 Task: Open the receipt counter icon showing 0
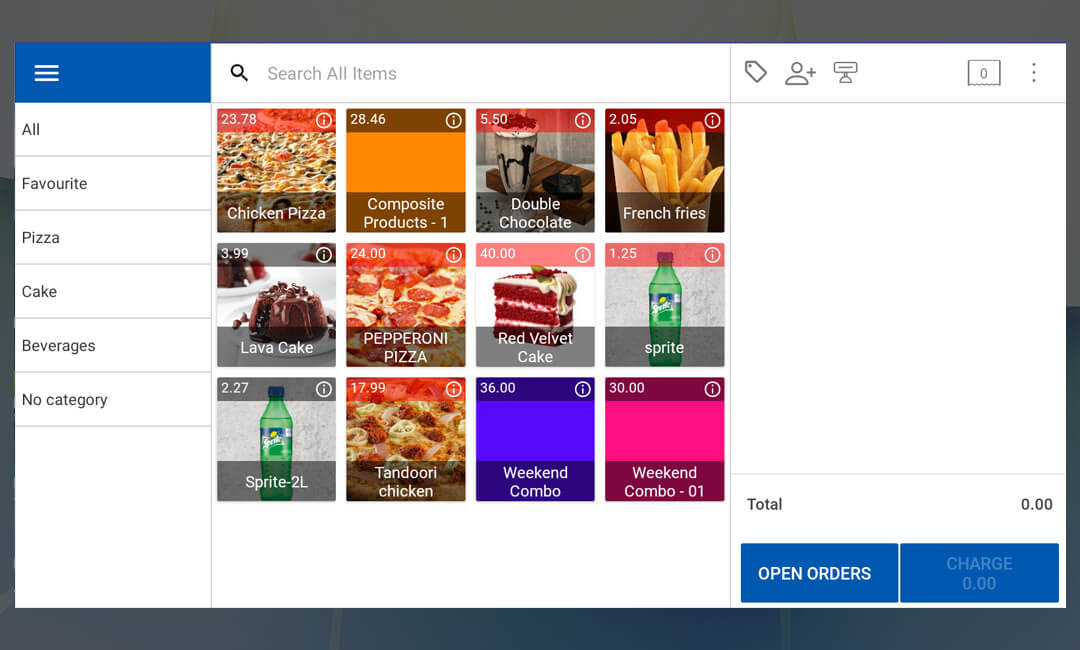(983, 73)
